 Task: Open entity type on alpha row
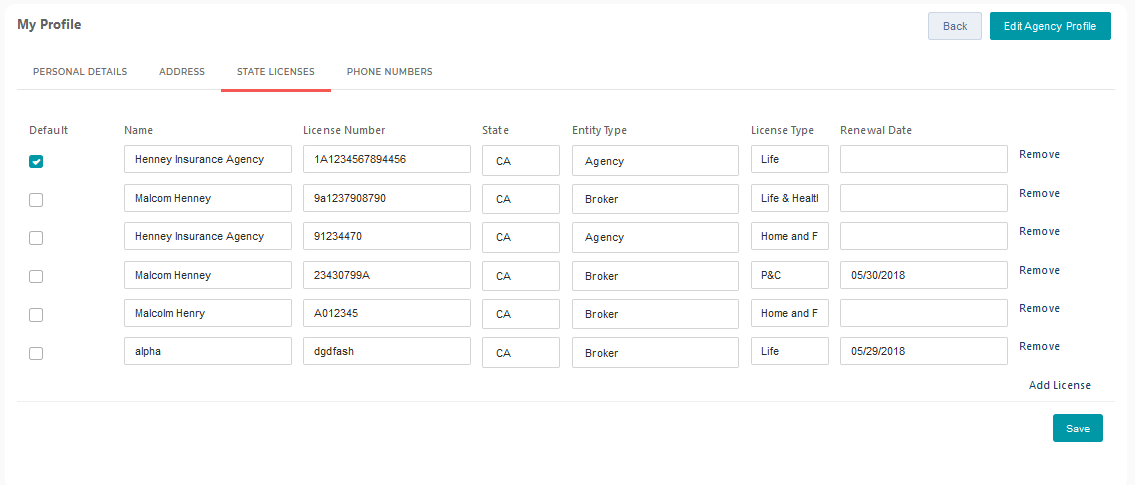coord(656,353)
